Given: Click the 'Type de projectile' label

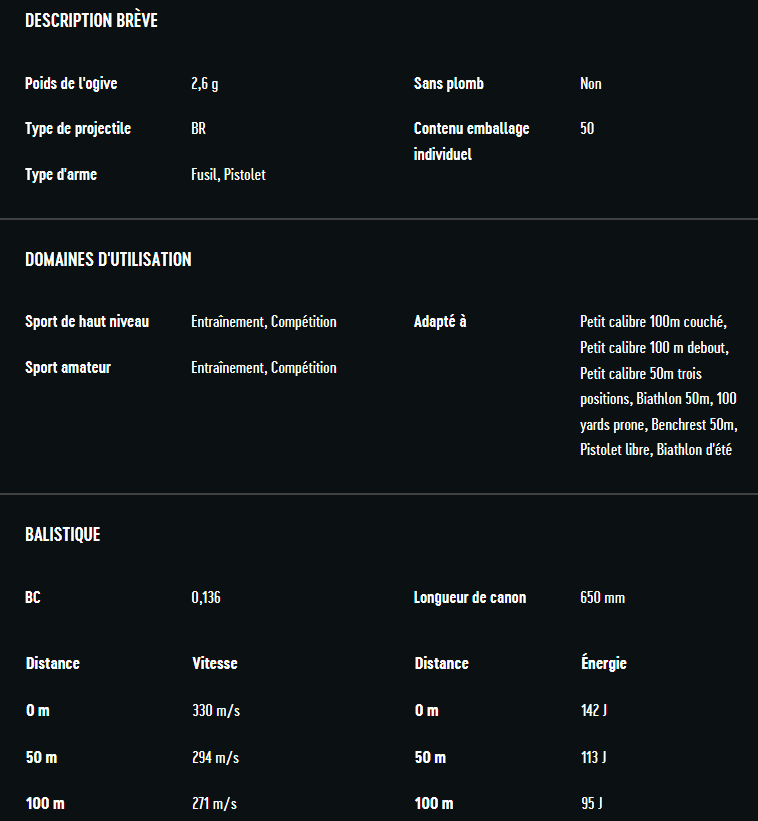Looking at the screenshot, I should (78, 129).
